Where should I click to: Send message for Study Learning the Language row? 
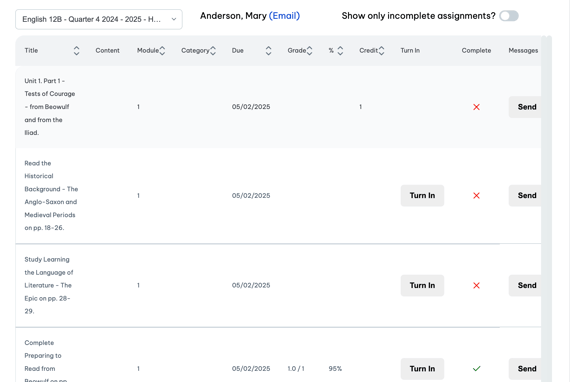pos(525,285)
